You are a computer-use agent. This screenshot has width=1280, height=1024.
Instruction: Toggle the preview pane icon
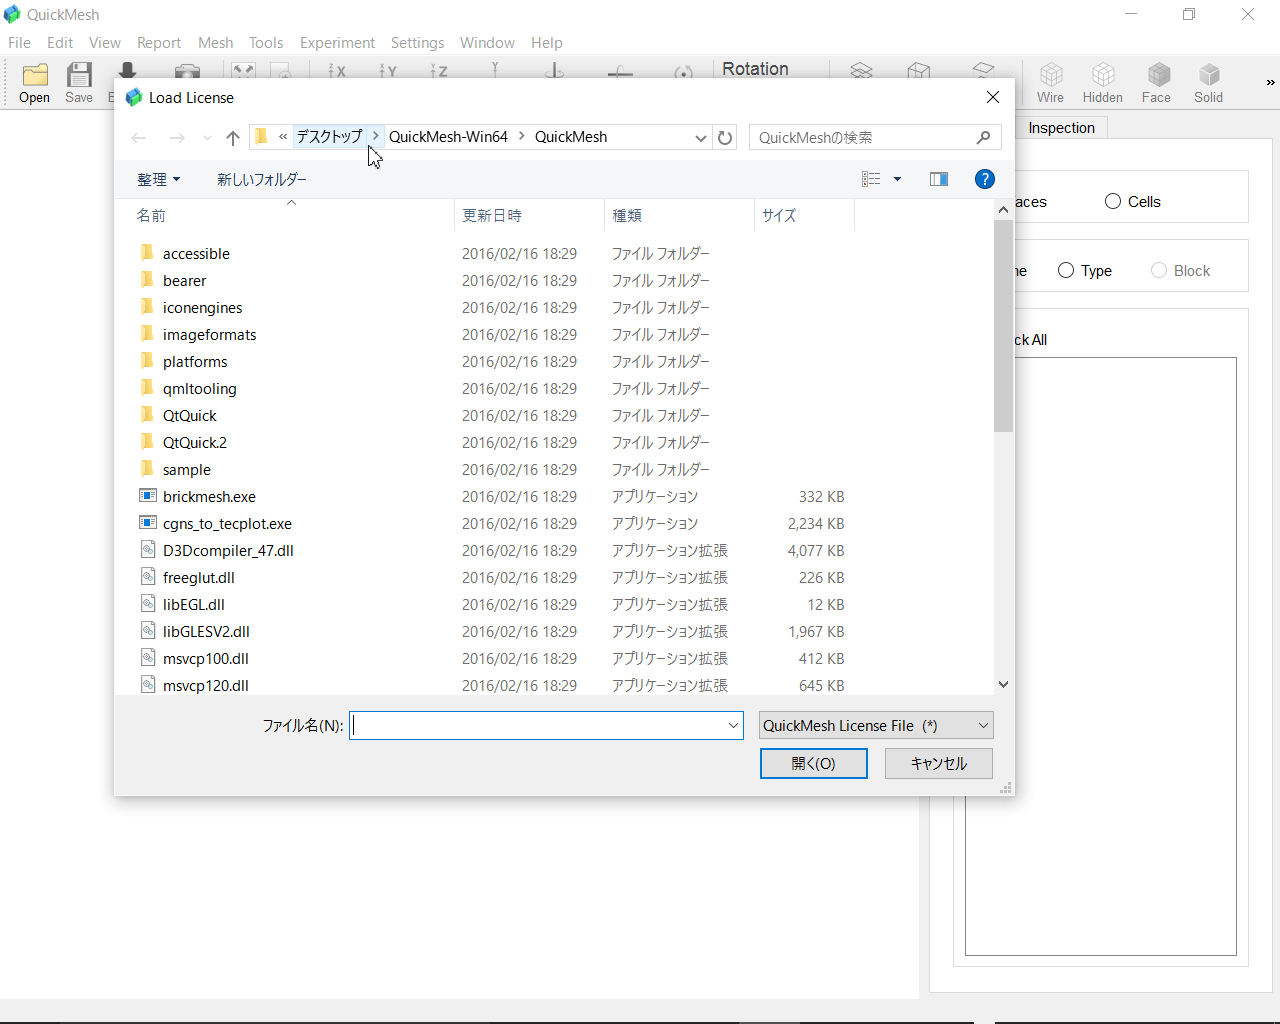[938, 179]
